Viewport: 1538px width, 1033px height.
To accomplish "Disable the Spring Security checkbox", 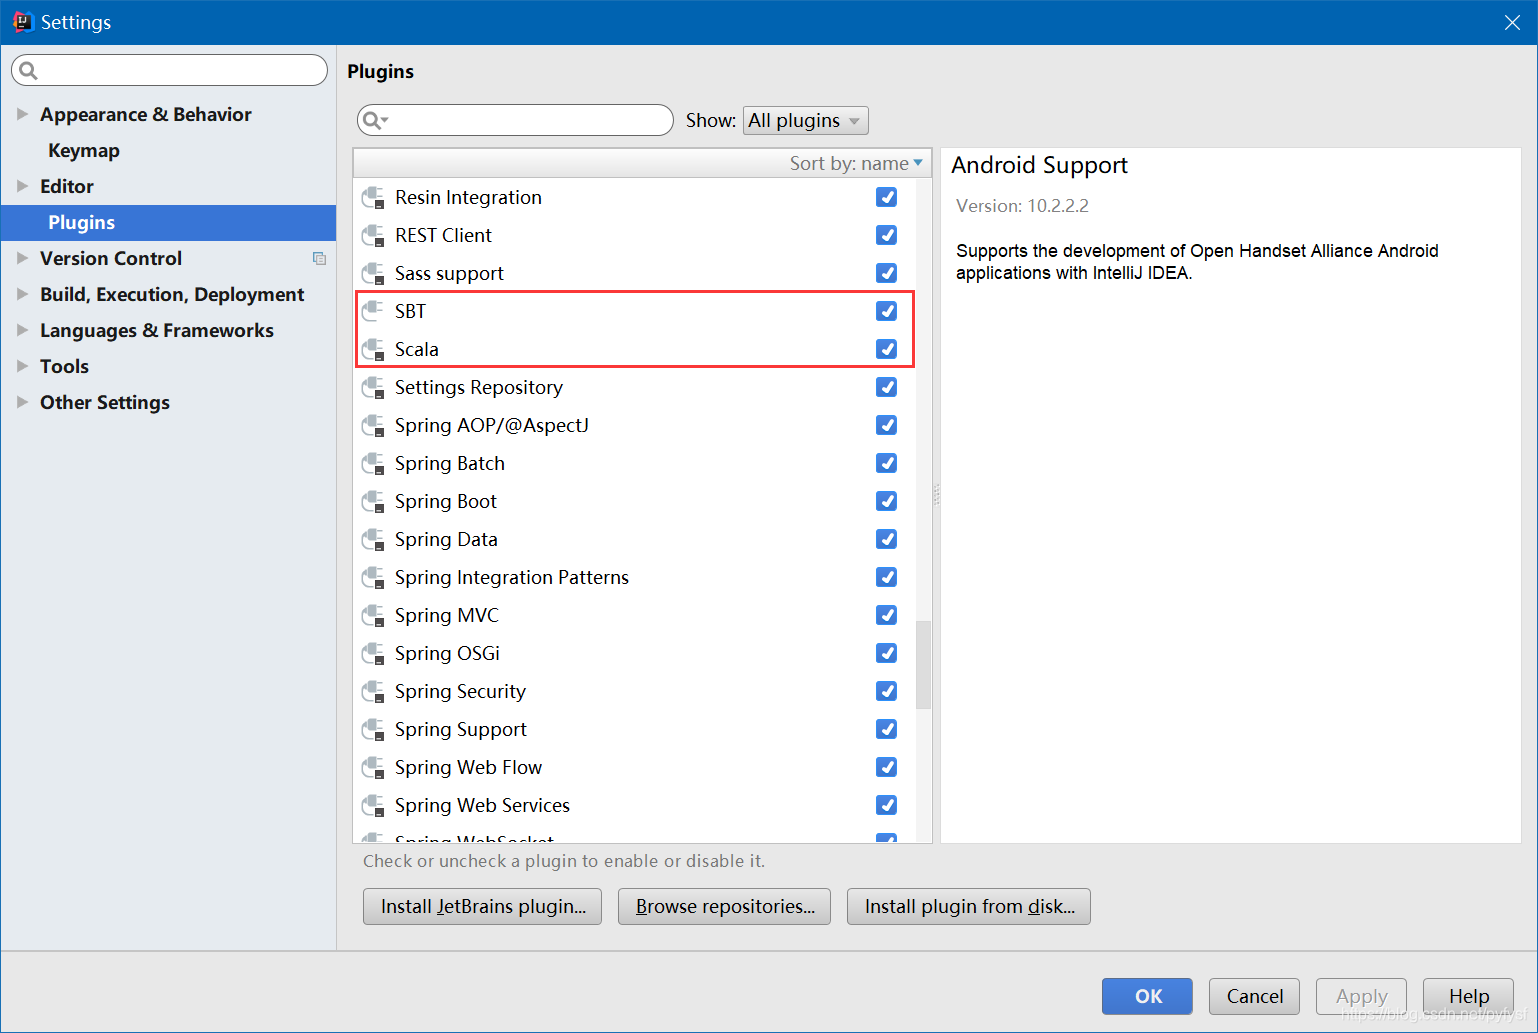I will click(886, 691).
